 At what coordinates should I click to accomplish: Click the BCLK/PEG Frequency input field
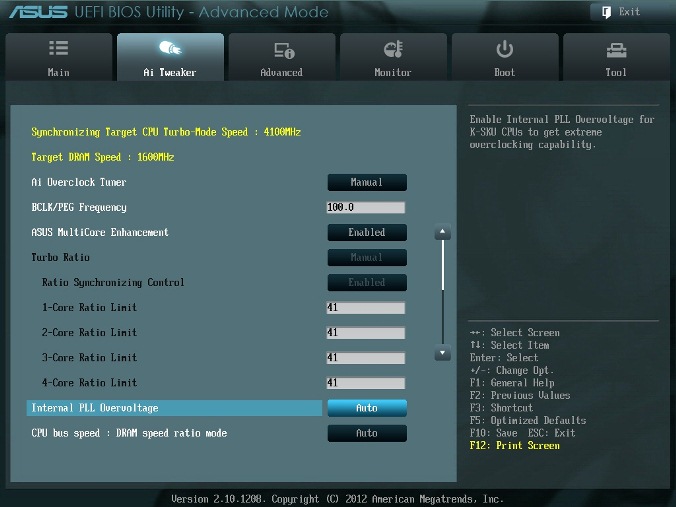click(366, 207)
